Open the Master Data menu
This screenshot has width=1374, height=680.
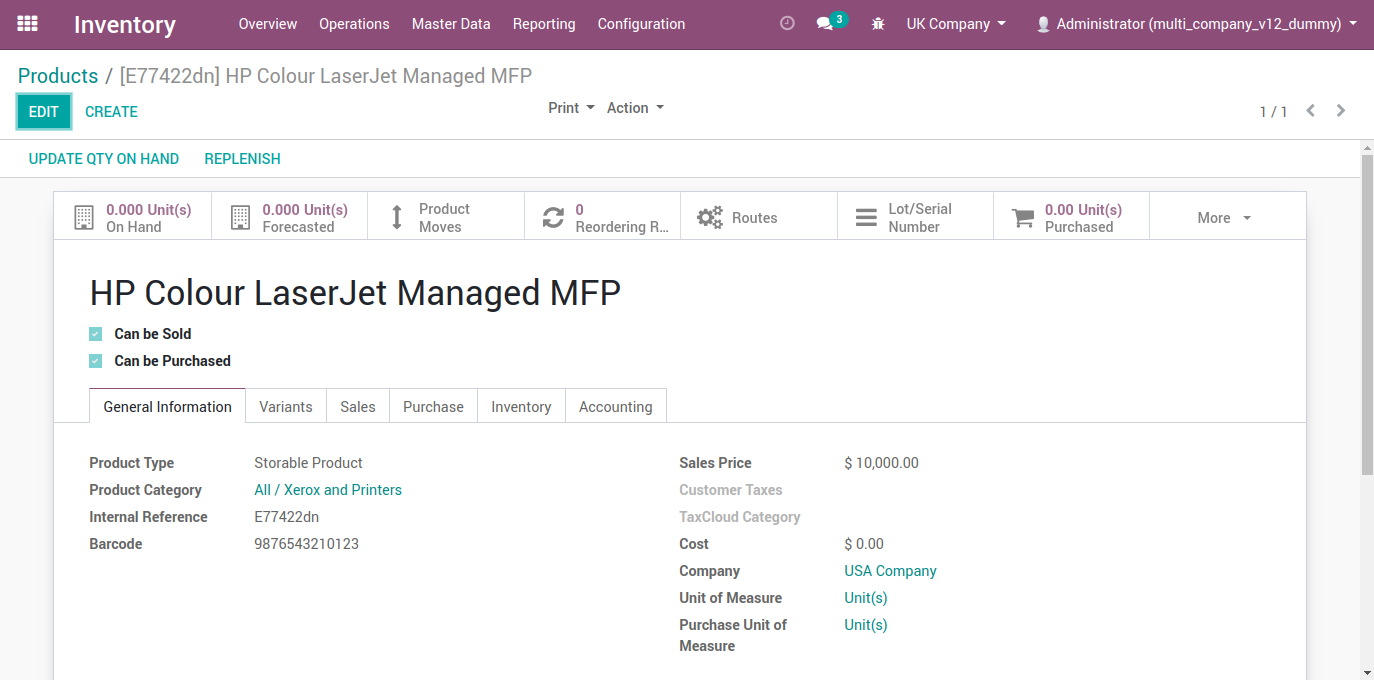coord(451,24)
